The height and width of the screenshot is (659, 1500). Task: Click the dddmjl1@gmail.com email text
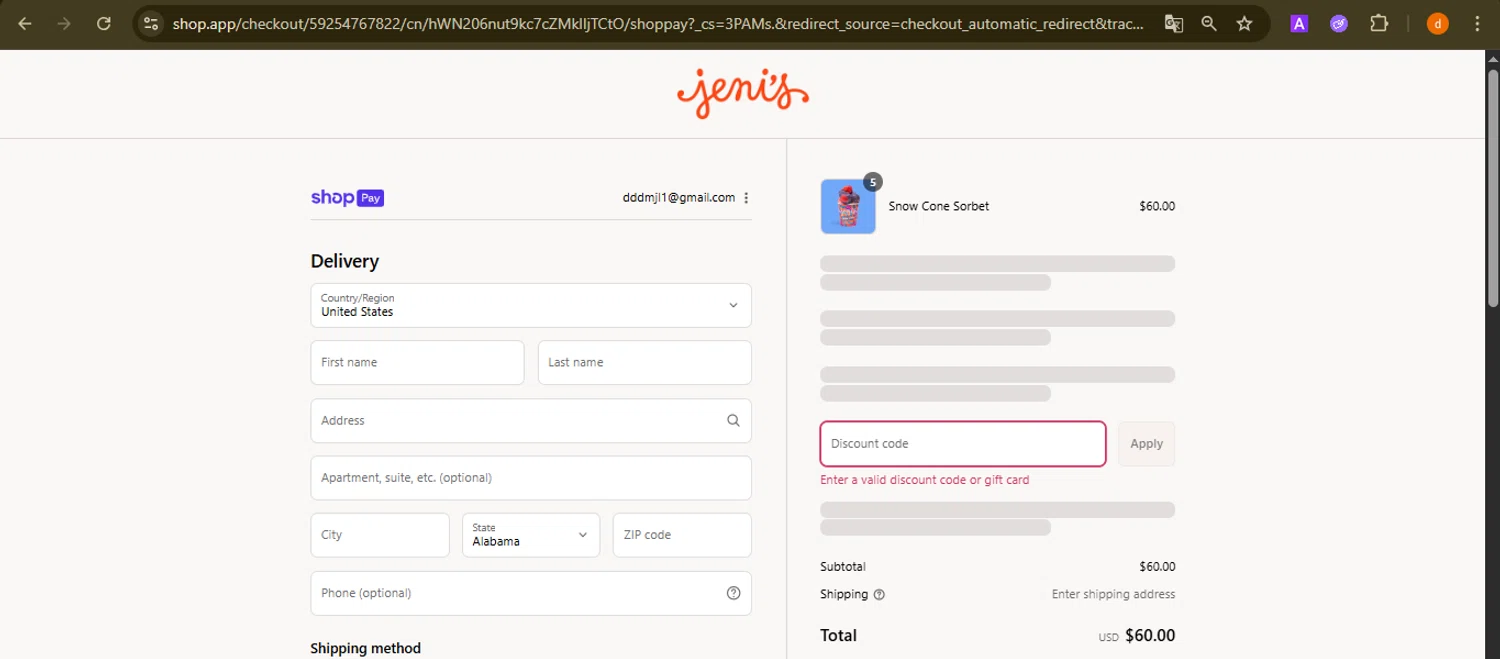[679, 198]
